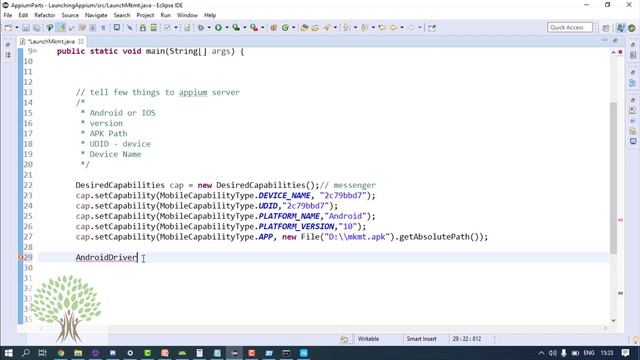Click the Open Task monitor square icon

click(x=117, y=27)
